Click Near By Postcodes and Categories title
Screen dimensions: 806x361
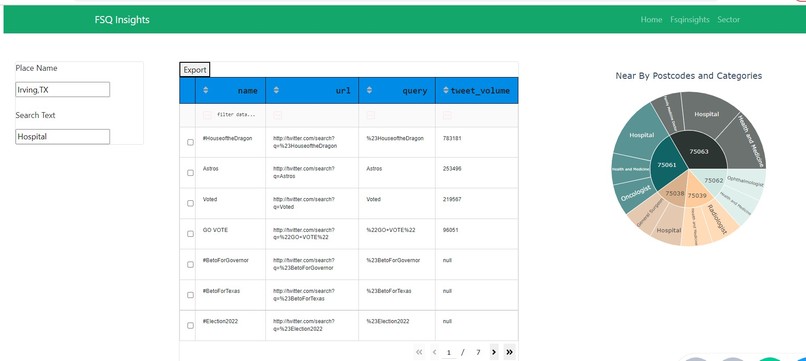[x=689, y=76]
